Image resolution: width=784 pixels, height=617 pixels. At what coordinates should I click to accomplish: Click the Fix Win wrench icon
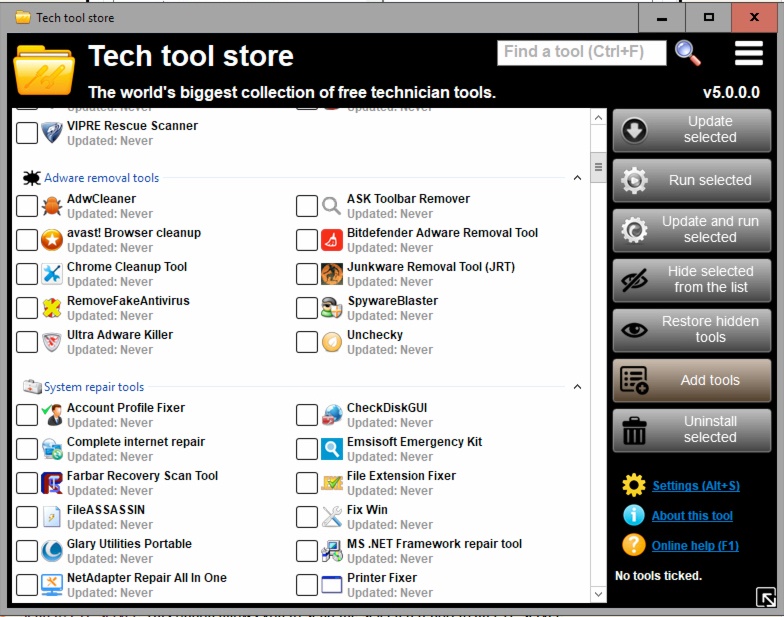332,517
